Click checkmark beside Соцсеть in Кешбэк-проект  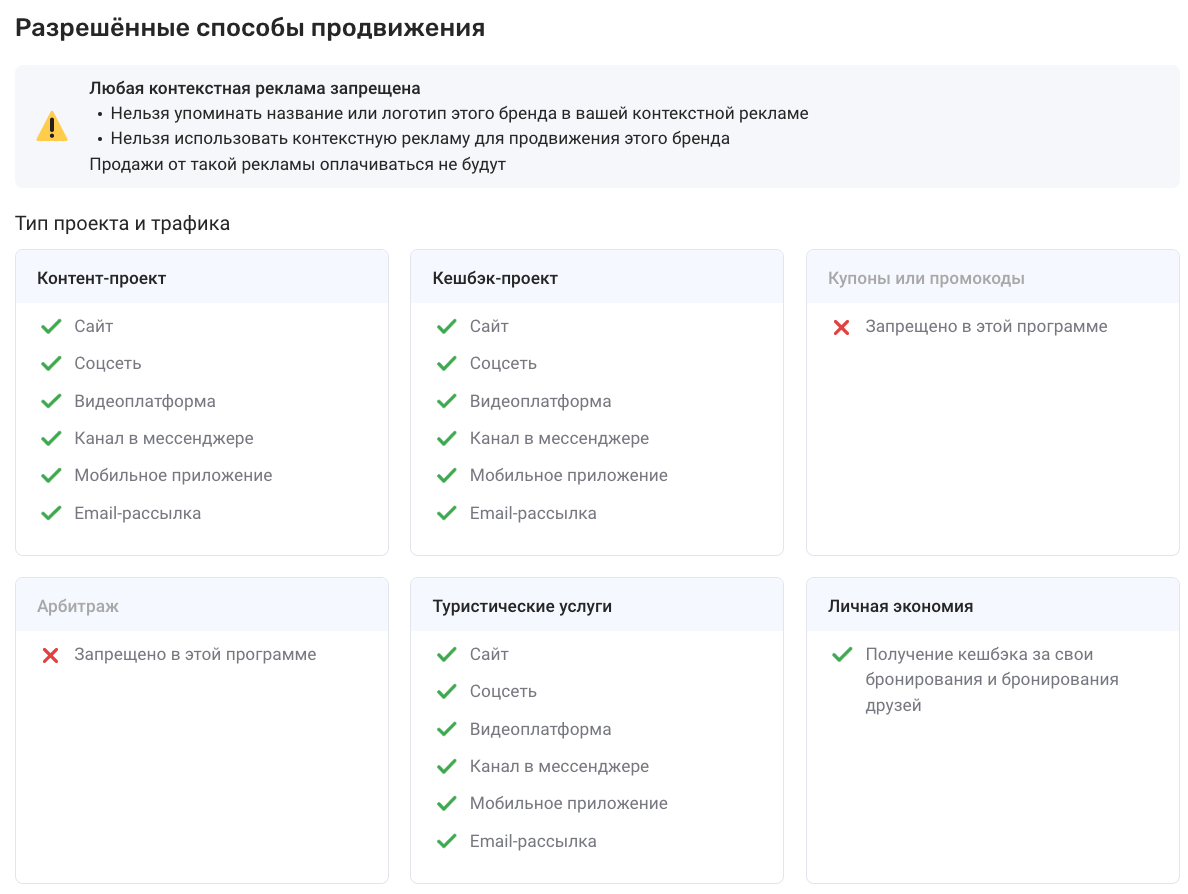[446, 364]
